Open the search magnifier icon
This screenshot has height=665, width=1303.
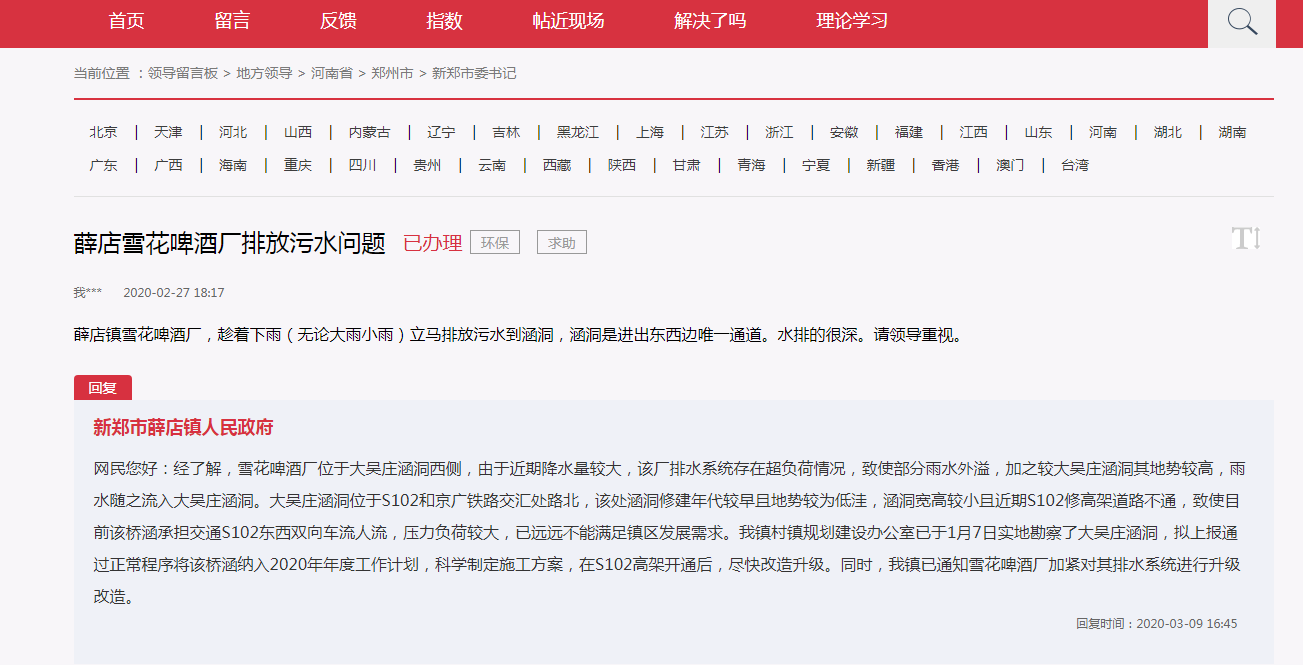(x=1242, y=22)
